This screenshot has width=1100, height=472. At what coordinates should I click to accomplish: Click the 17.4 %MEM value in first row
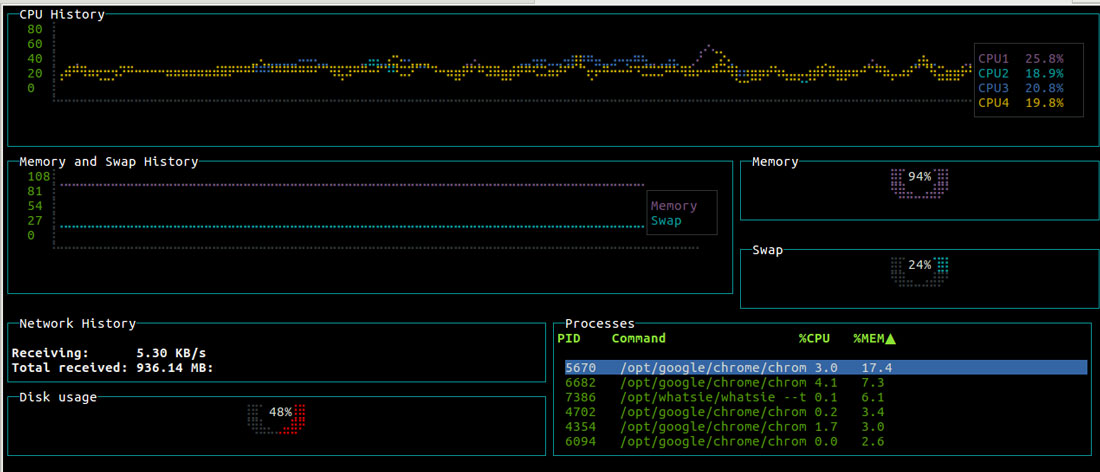[876, 368]
